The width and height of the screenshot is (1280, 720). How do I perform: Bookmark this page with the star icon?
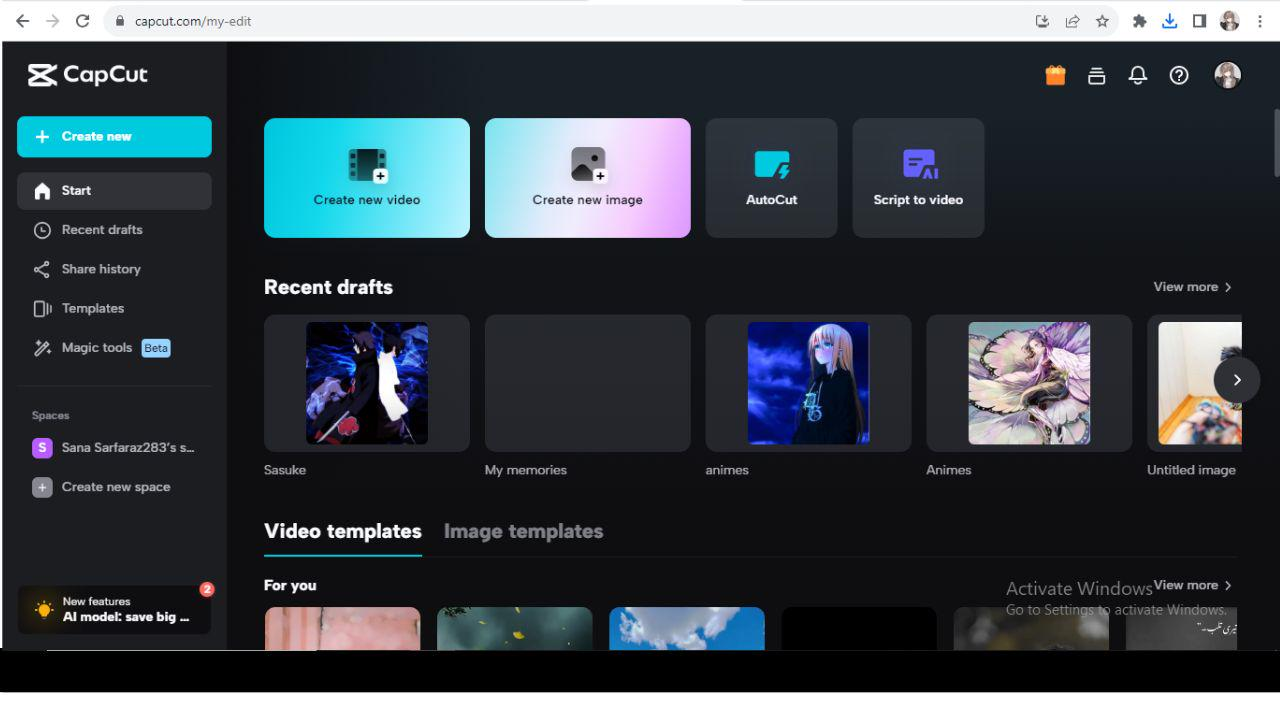[1102, 20]
